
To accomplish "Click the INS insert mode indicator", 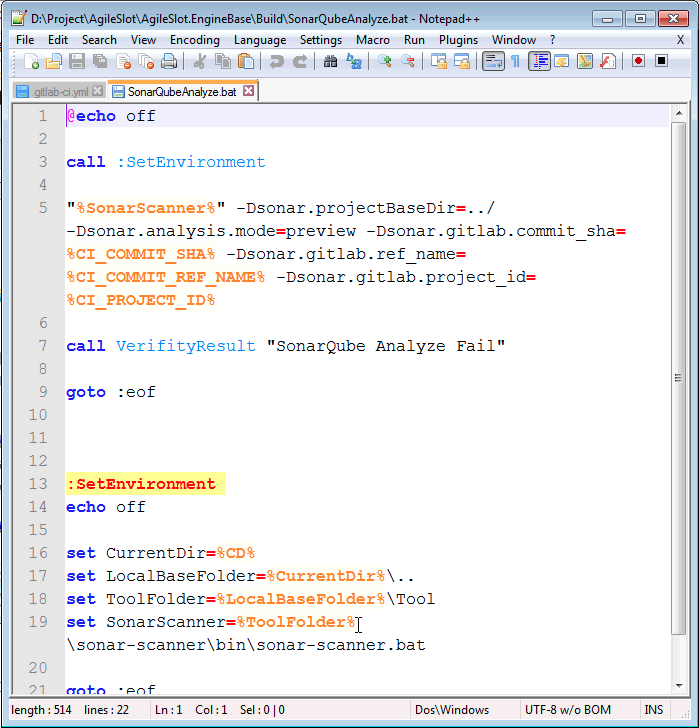I will pyautogui.click(x=654, y=710).
